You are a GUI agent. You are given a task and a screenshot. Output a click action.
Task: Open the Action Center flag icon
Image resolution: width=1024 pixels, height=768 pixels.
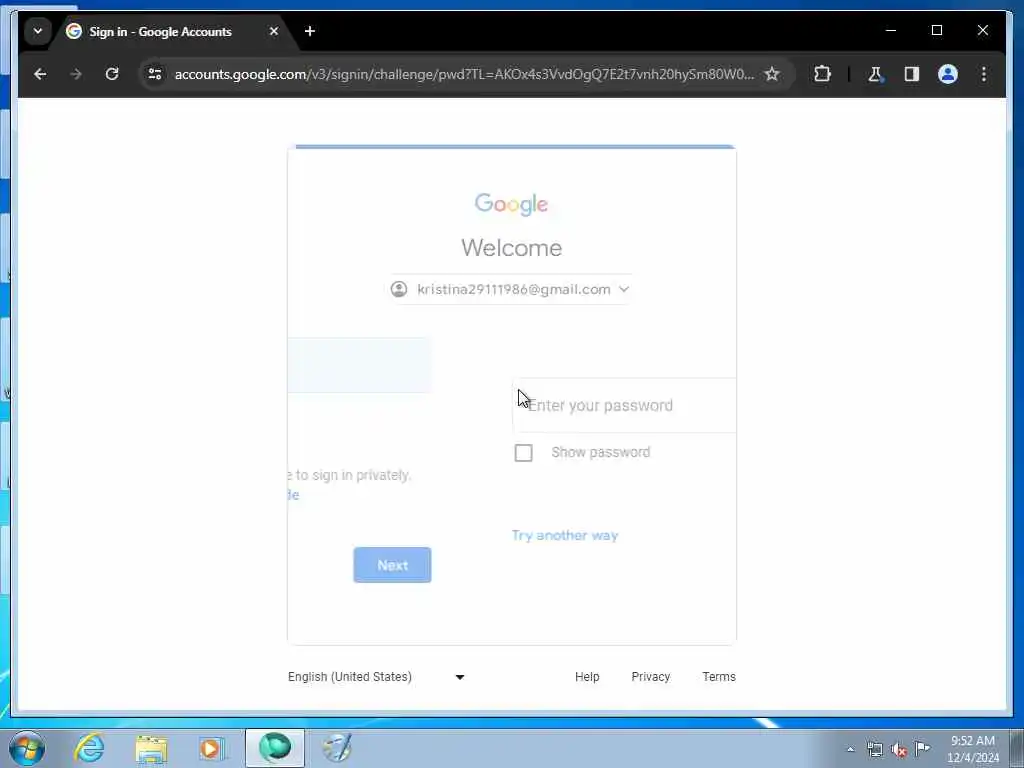pyautogui.click(x=922, y=748)
